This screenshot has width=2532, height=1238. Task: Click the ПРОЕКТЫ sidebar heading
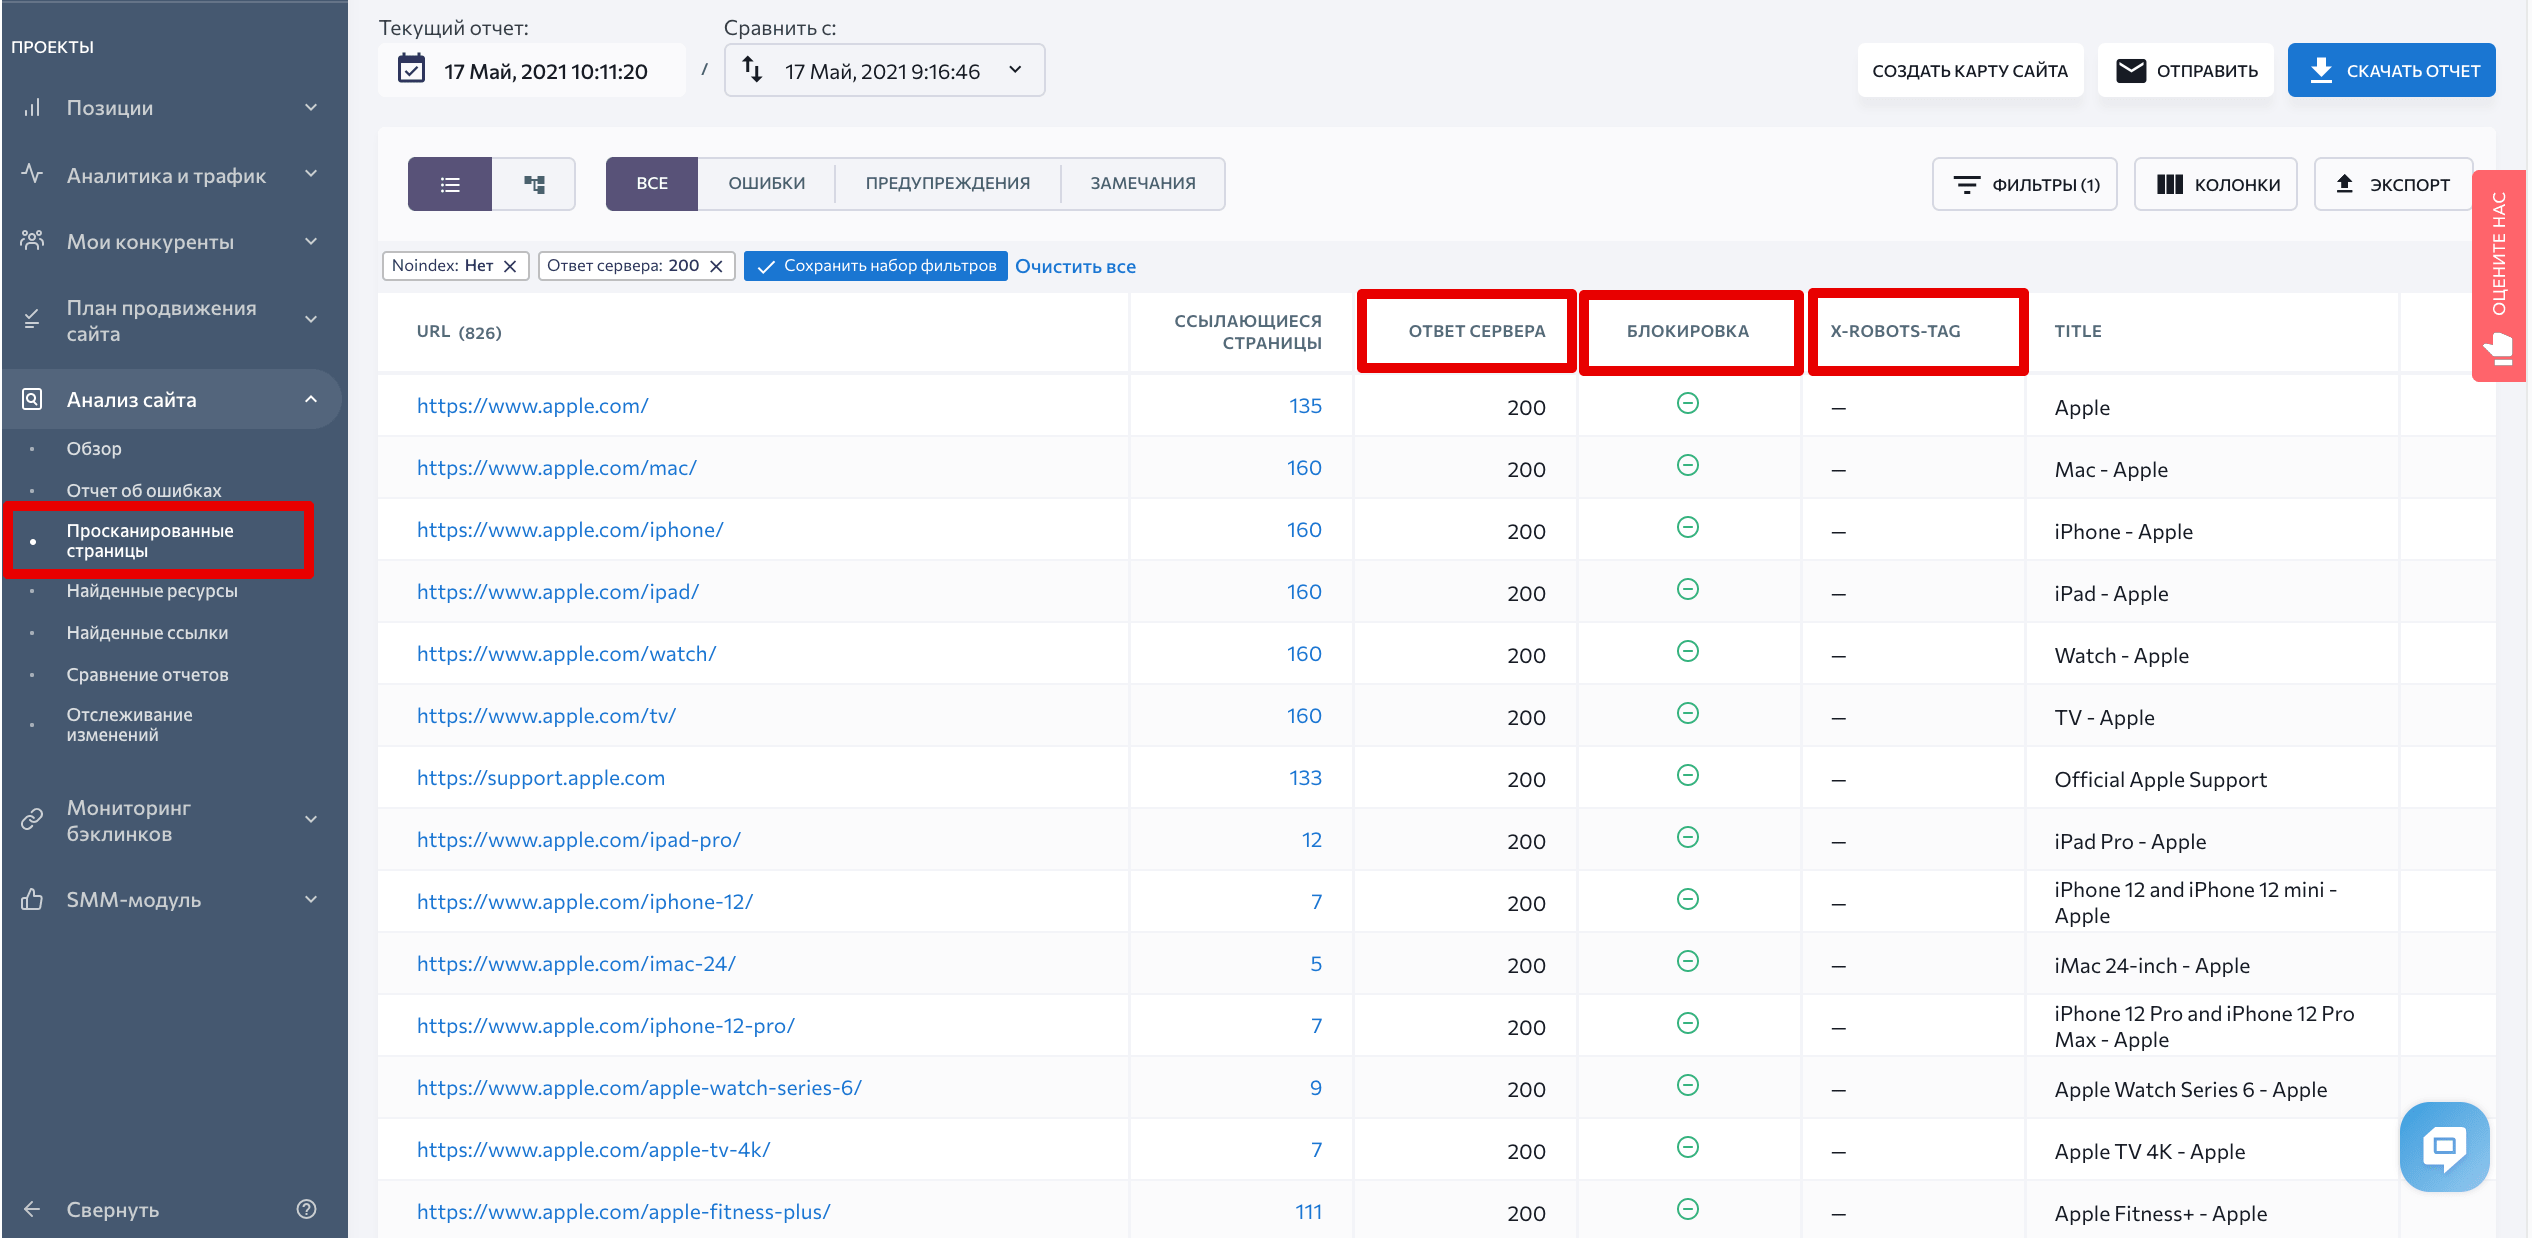tap(52, 47)
